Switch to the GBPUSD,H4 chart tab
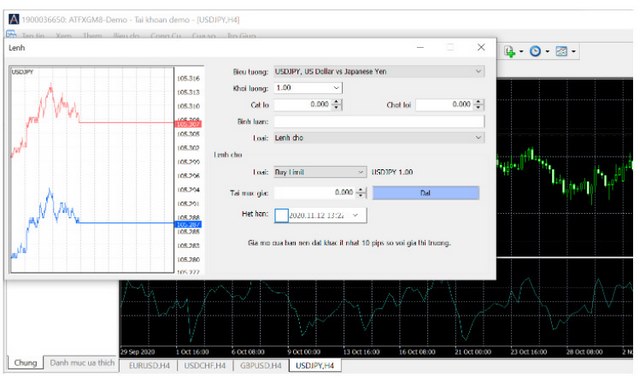Viewport: 640px width, 378px height. [x=261, y=366]
